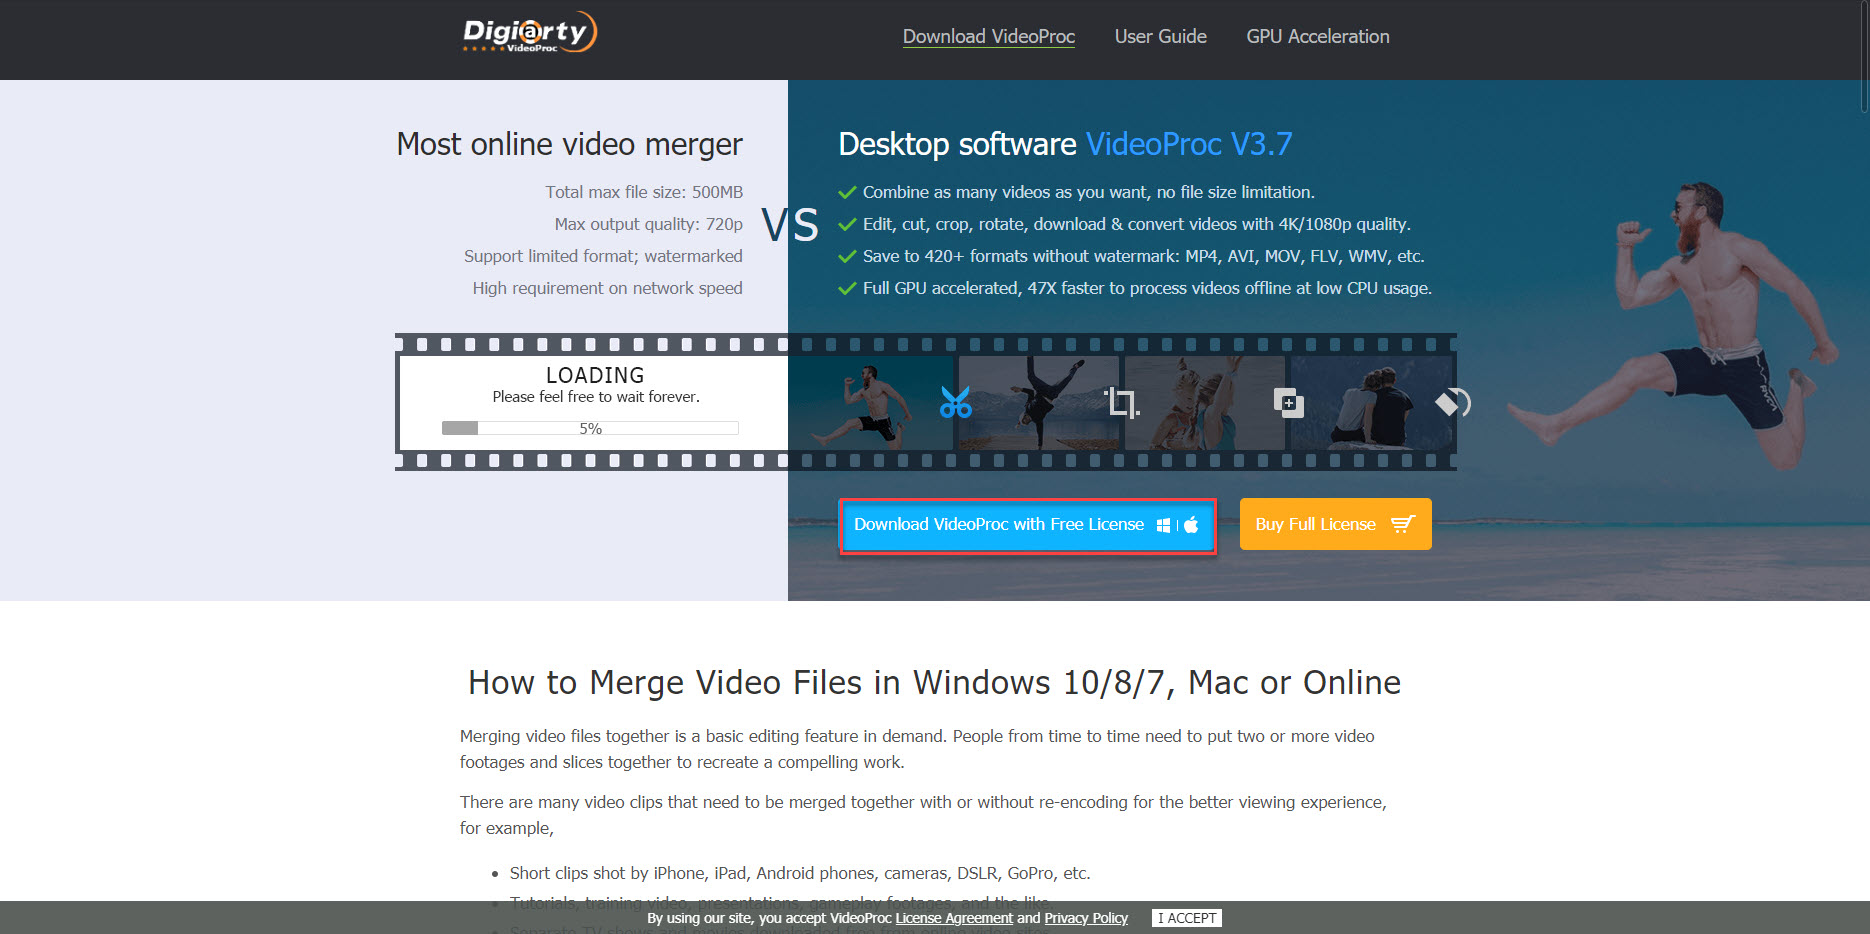This screenshot has width=1870, height=934.
Task: Open the Privacy Policy link
Action: click(1086, 918)
